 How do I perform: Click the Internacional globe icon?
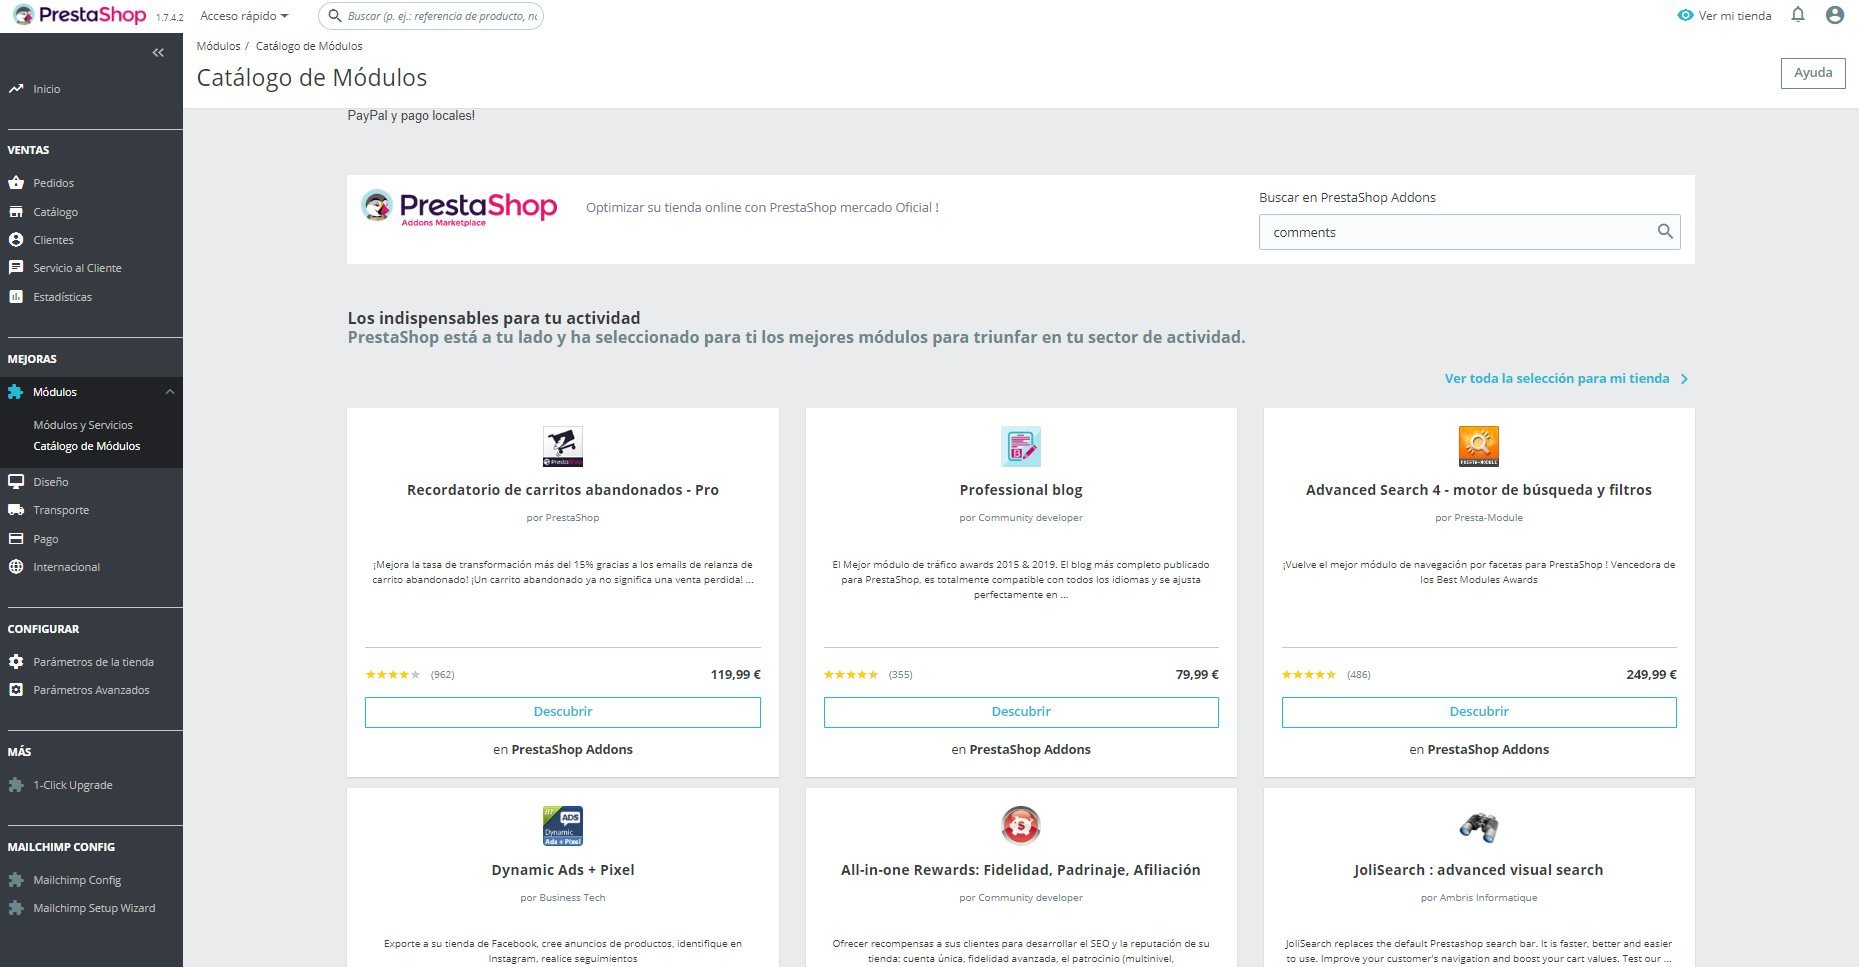[16, 567]
